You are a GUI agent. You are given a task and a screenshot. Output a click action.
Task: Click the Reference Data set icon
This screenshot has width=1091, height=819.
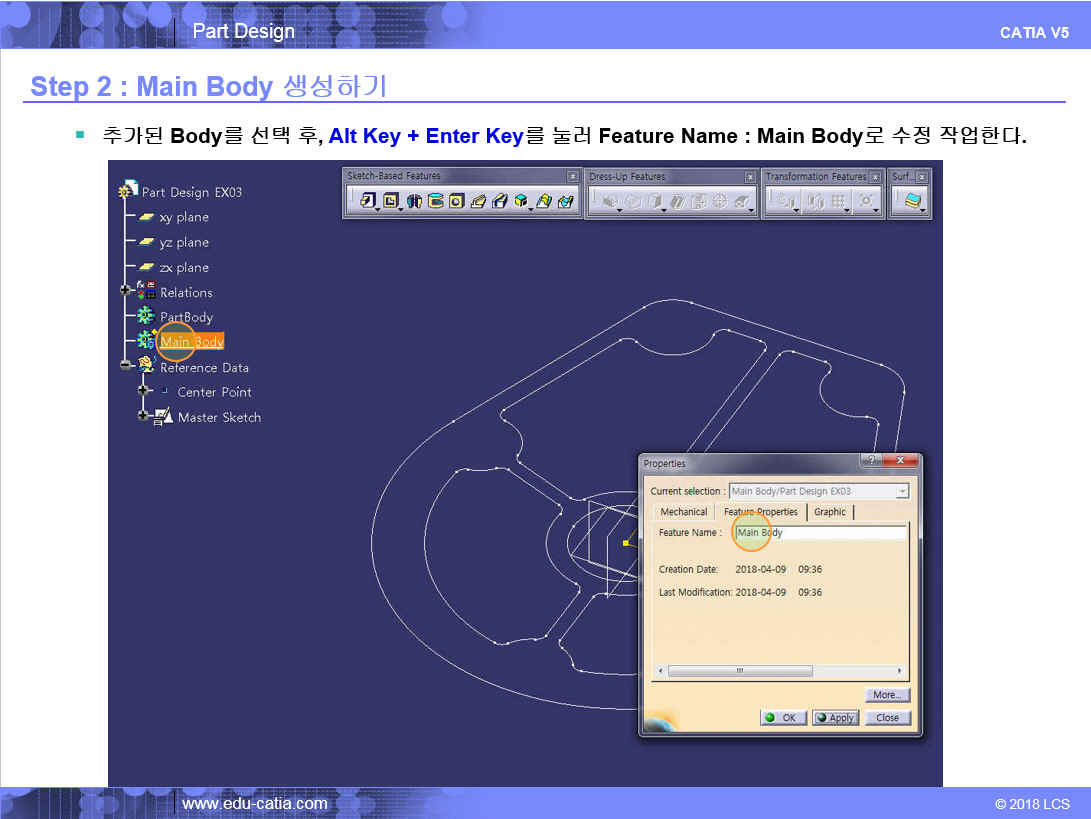pyautogui.click(x=145, y=364)
